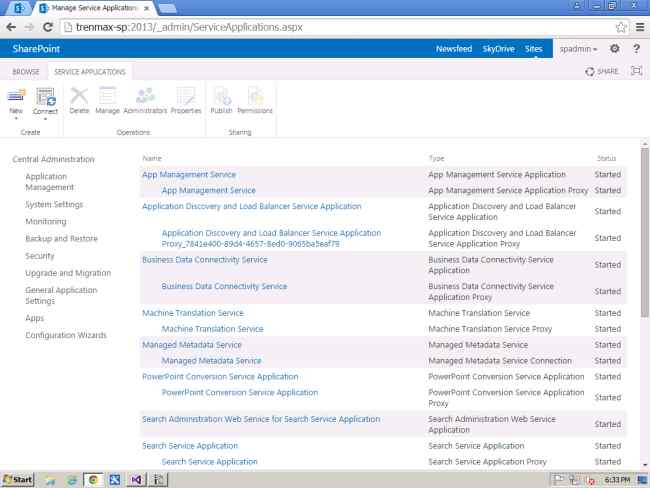Open Upgrade and Migration in the sidebar

(x=68, y=273)
